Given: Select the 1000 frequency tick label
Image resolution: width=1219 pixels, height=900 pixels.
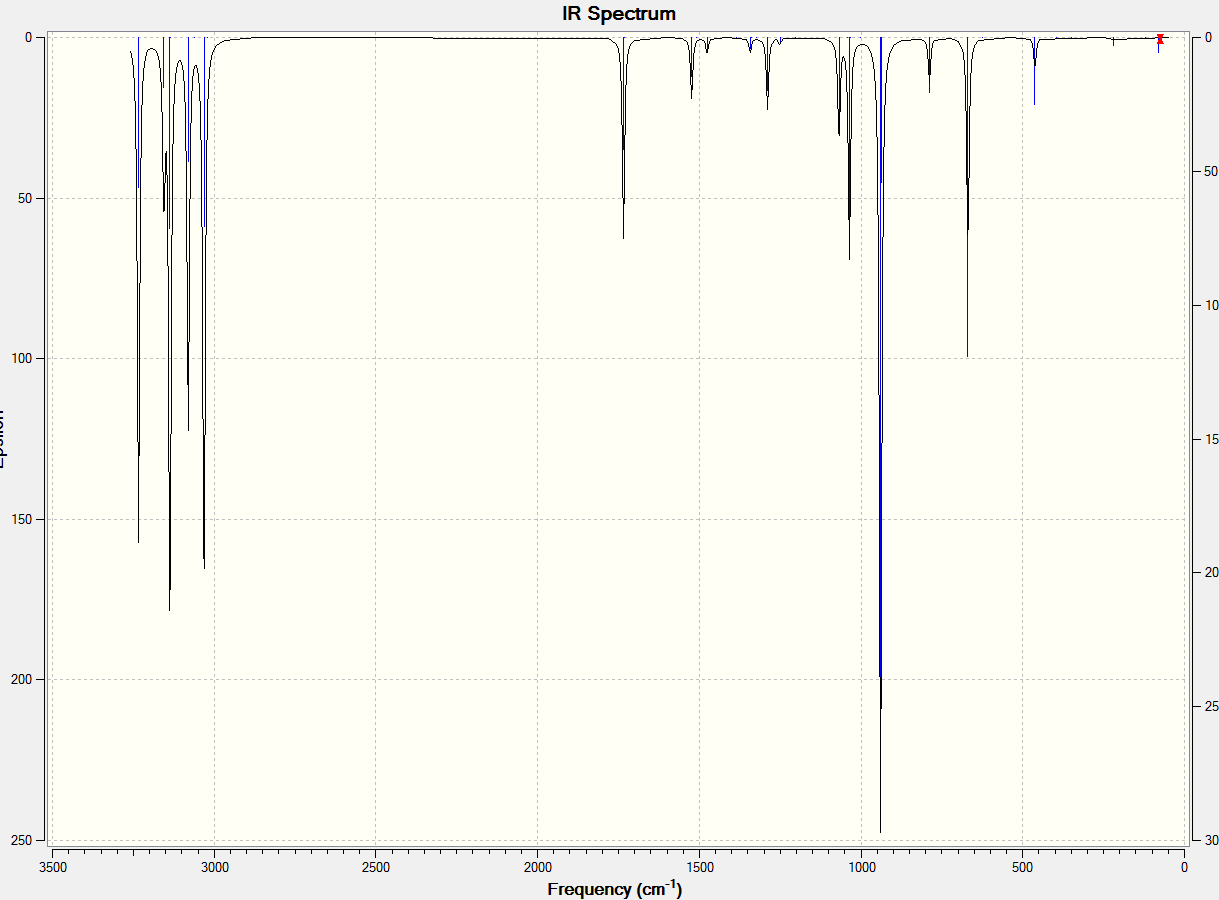Looking at the screenshot, I should [x=861, y=866].
